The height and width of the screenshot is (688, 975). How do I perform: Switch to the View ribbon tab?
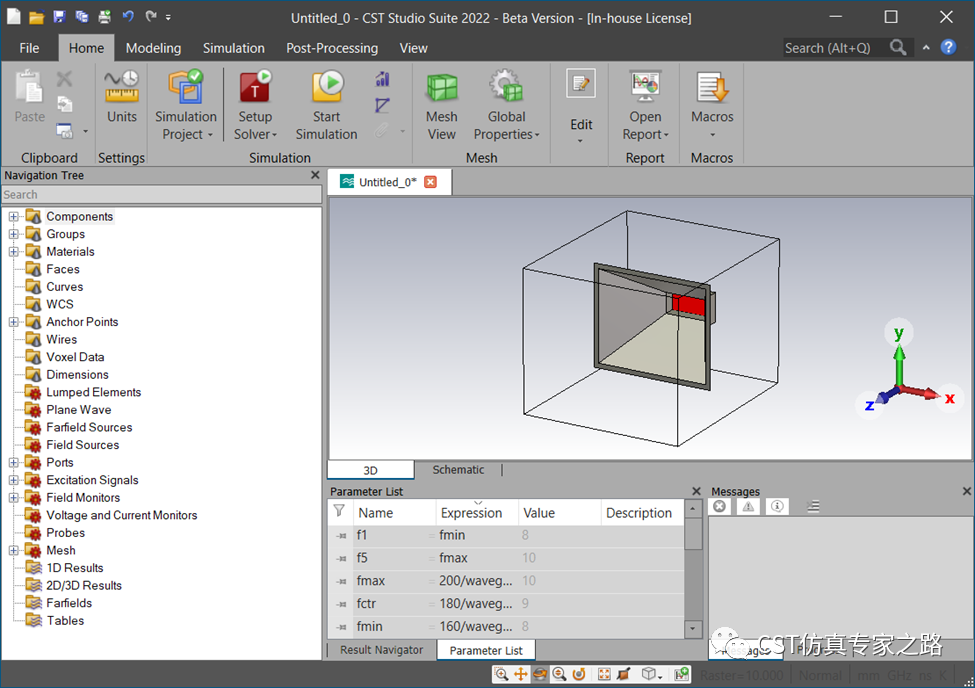(x=414, y=48)
